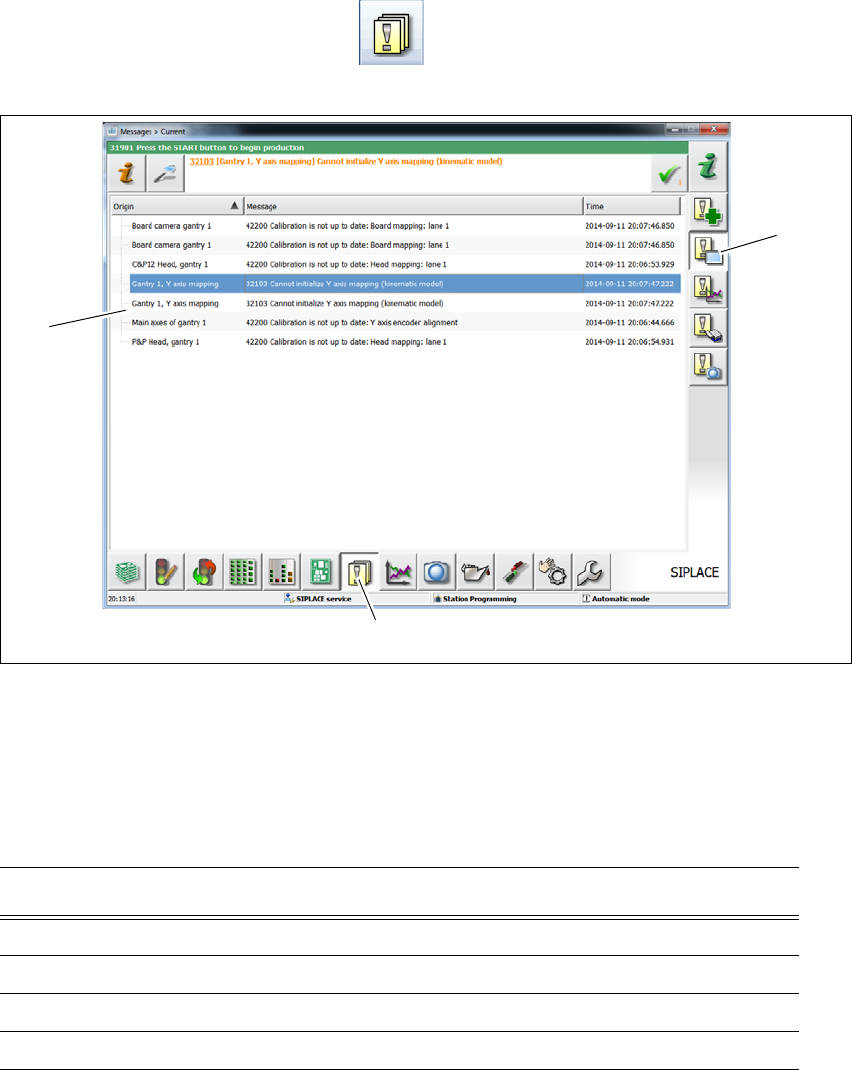
Task: Click the traffic light with pencil icon
Action: (x=166, y=572)
